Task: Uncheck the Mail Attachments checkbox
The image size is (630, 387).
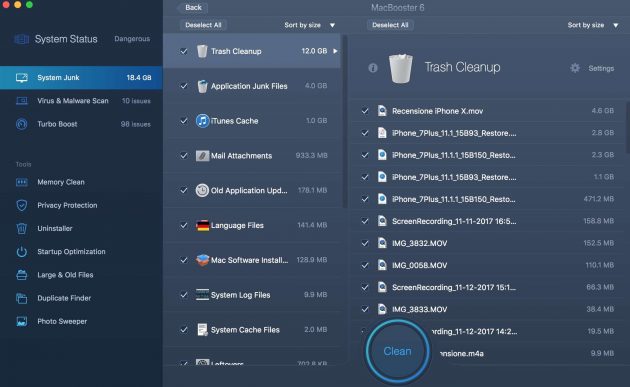Action: click(x=184, y=156)
